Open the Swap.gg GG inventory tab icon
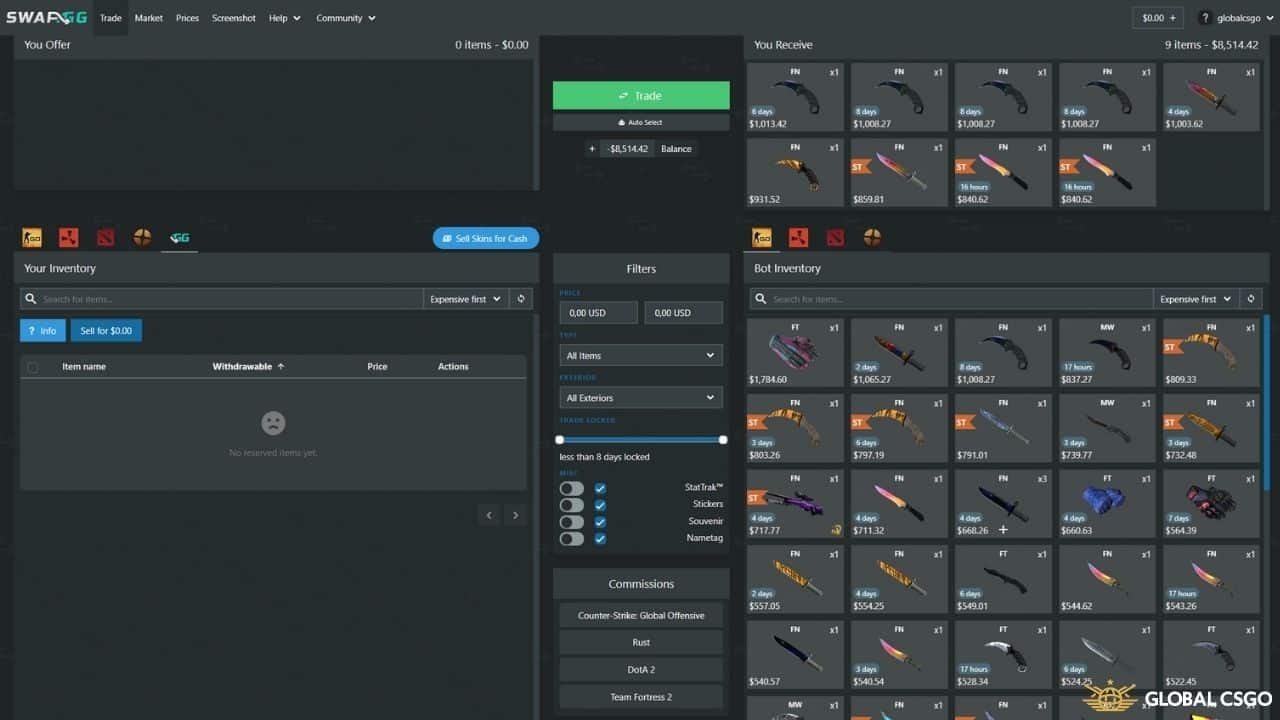 click(x=180, y=237)
